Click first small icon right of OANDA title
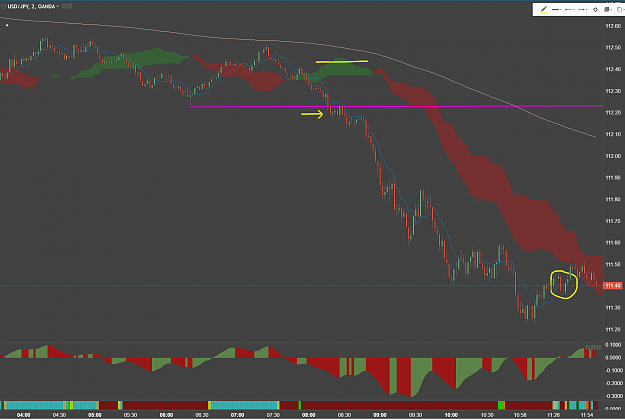Screen dimensions: 625x420 pos(64,6)
